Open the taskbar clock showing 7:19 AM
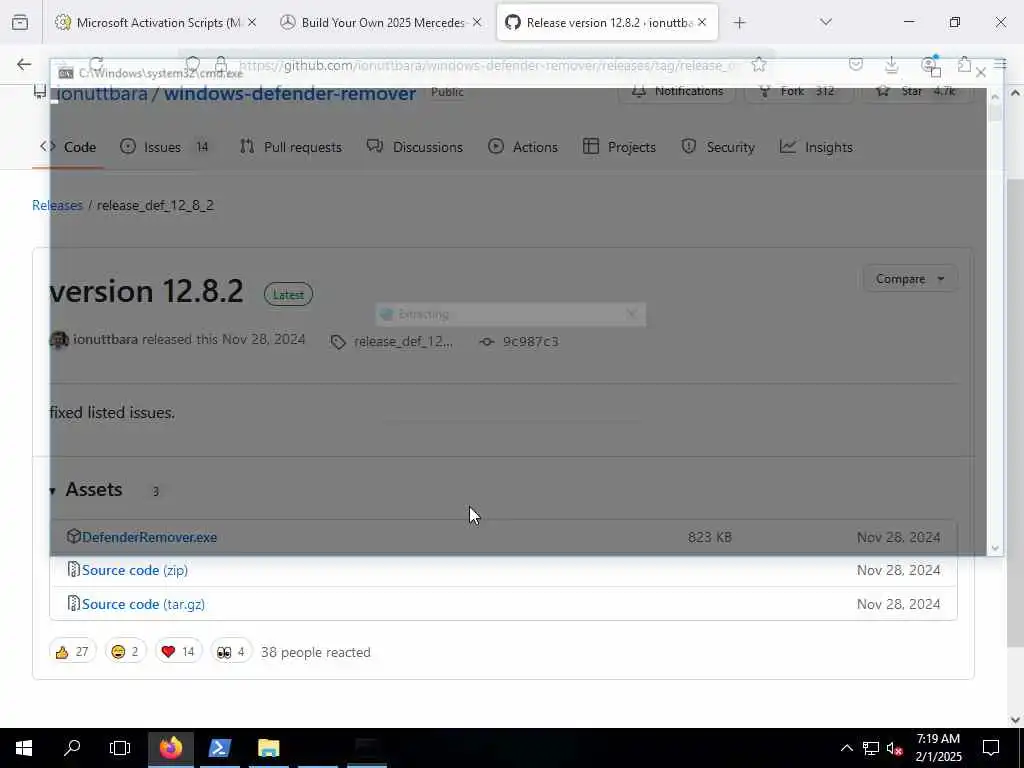 (x=938, y=748)
